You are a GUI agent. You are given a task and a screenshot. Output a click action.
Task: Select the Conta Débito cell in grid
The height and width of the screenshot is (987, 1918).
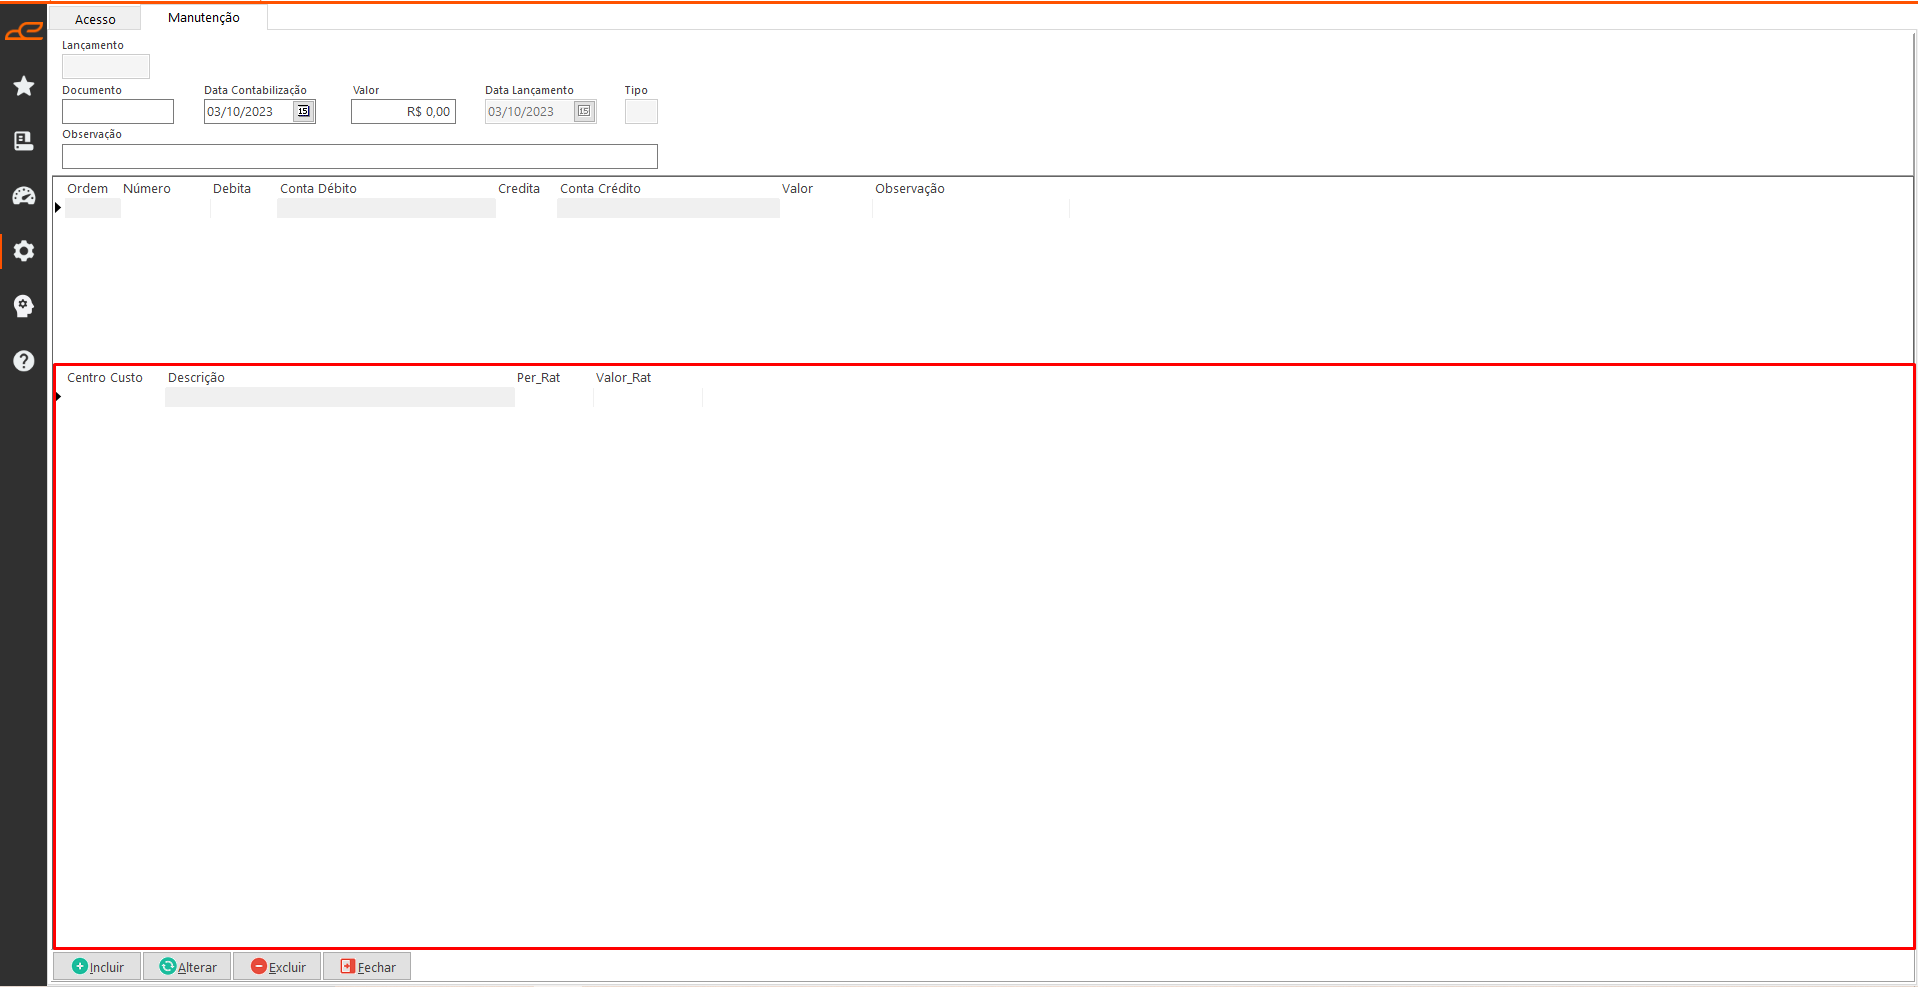pos(386,208)
